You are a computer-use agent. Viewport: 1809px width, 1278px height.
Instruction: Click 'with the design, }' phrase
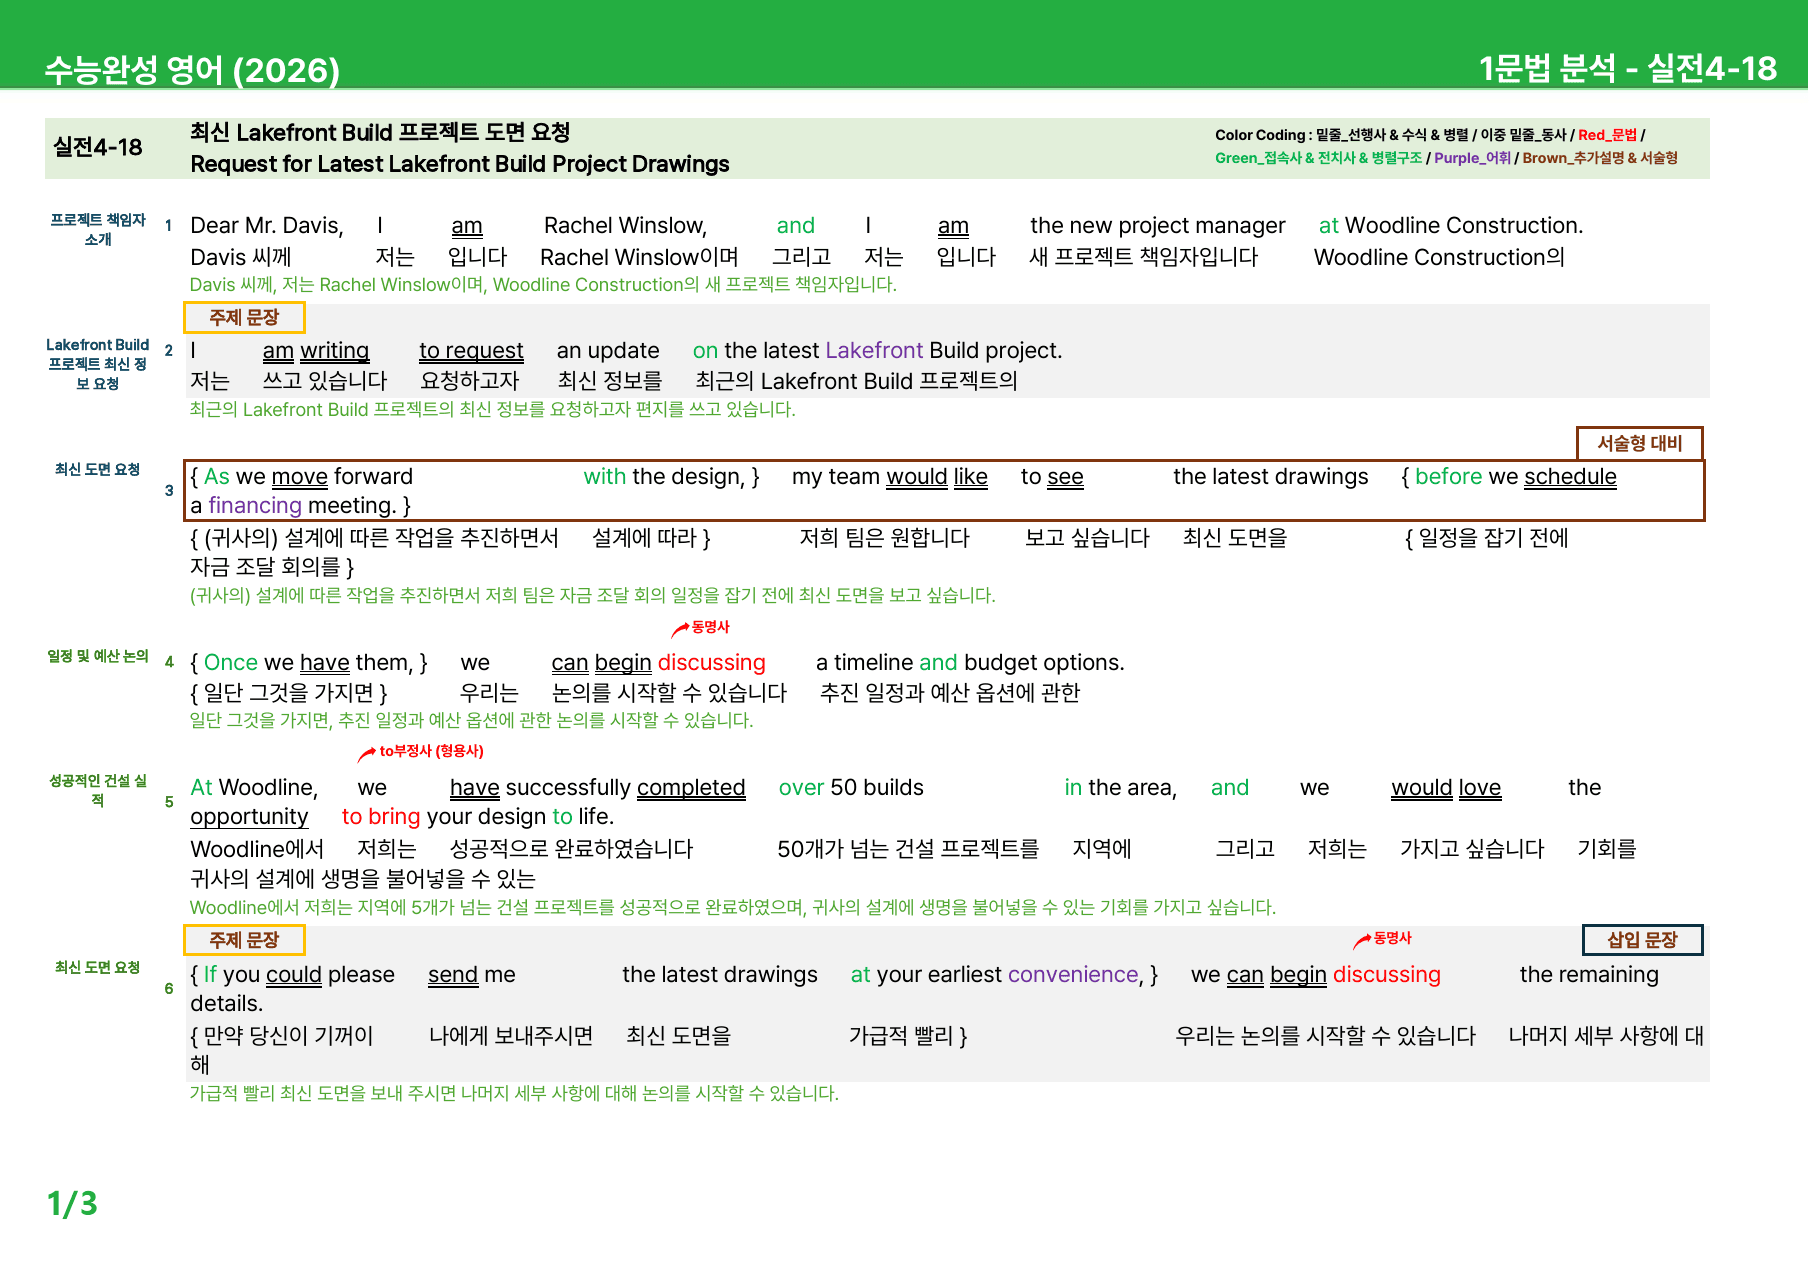671,477
